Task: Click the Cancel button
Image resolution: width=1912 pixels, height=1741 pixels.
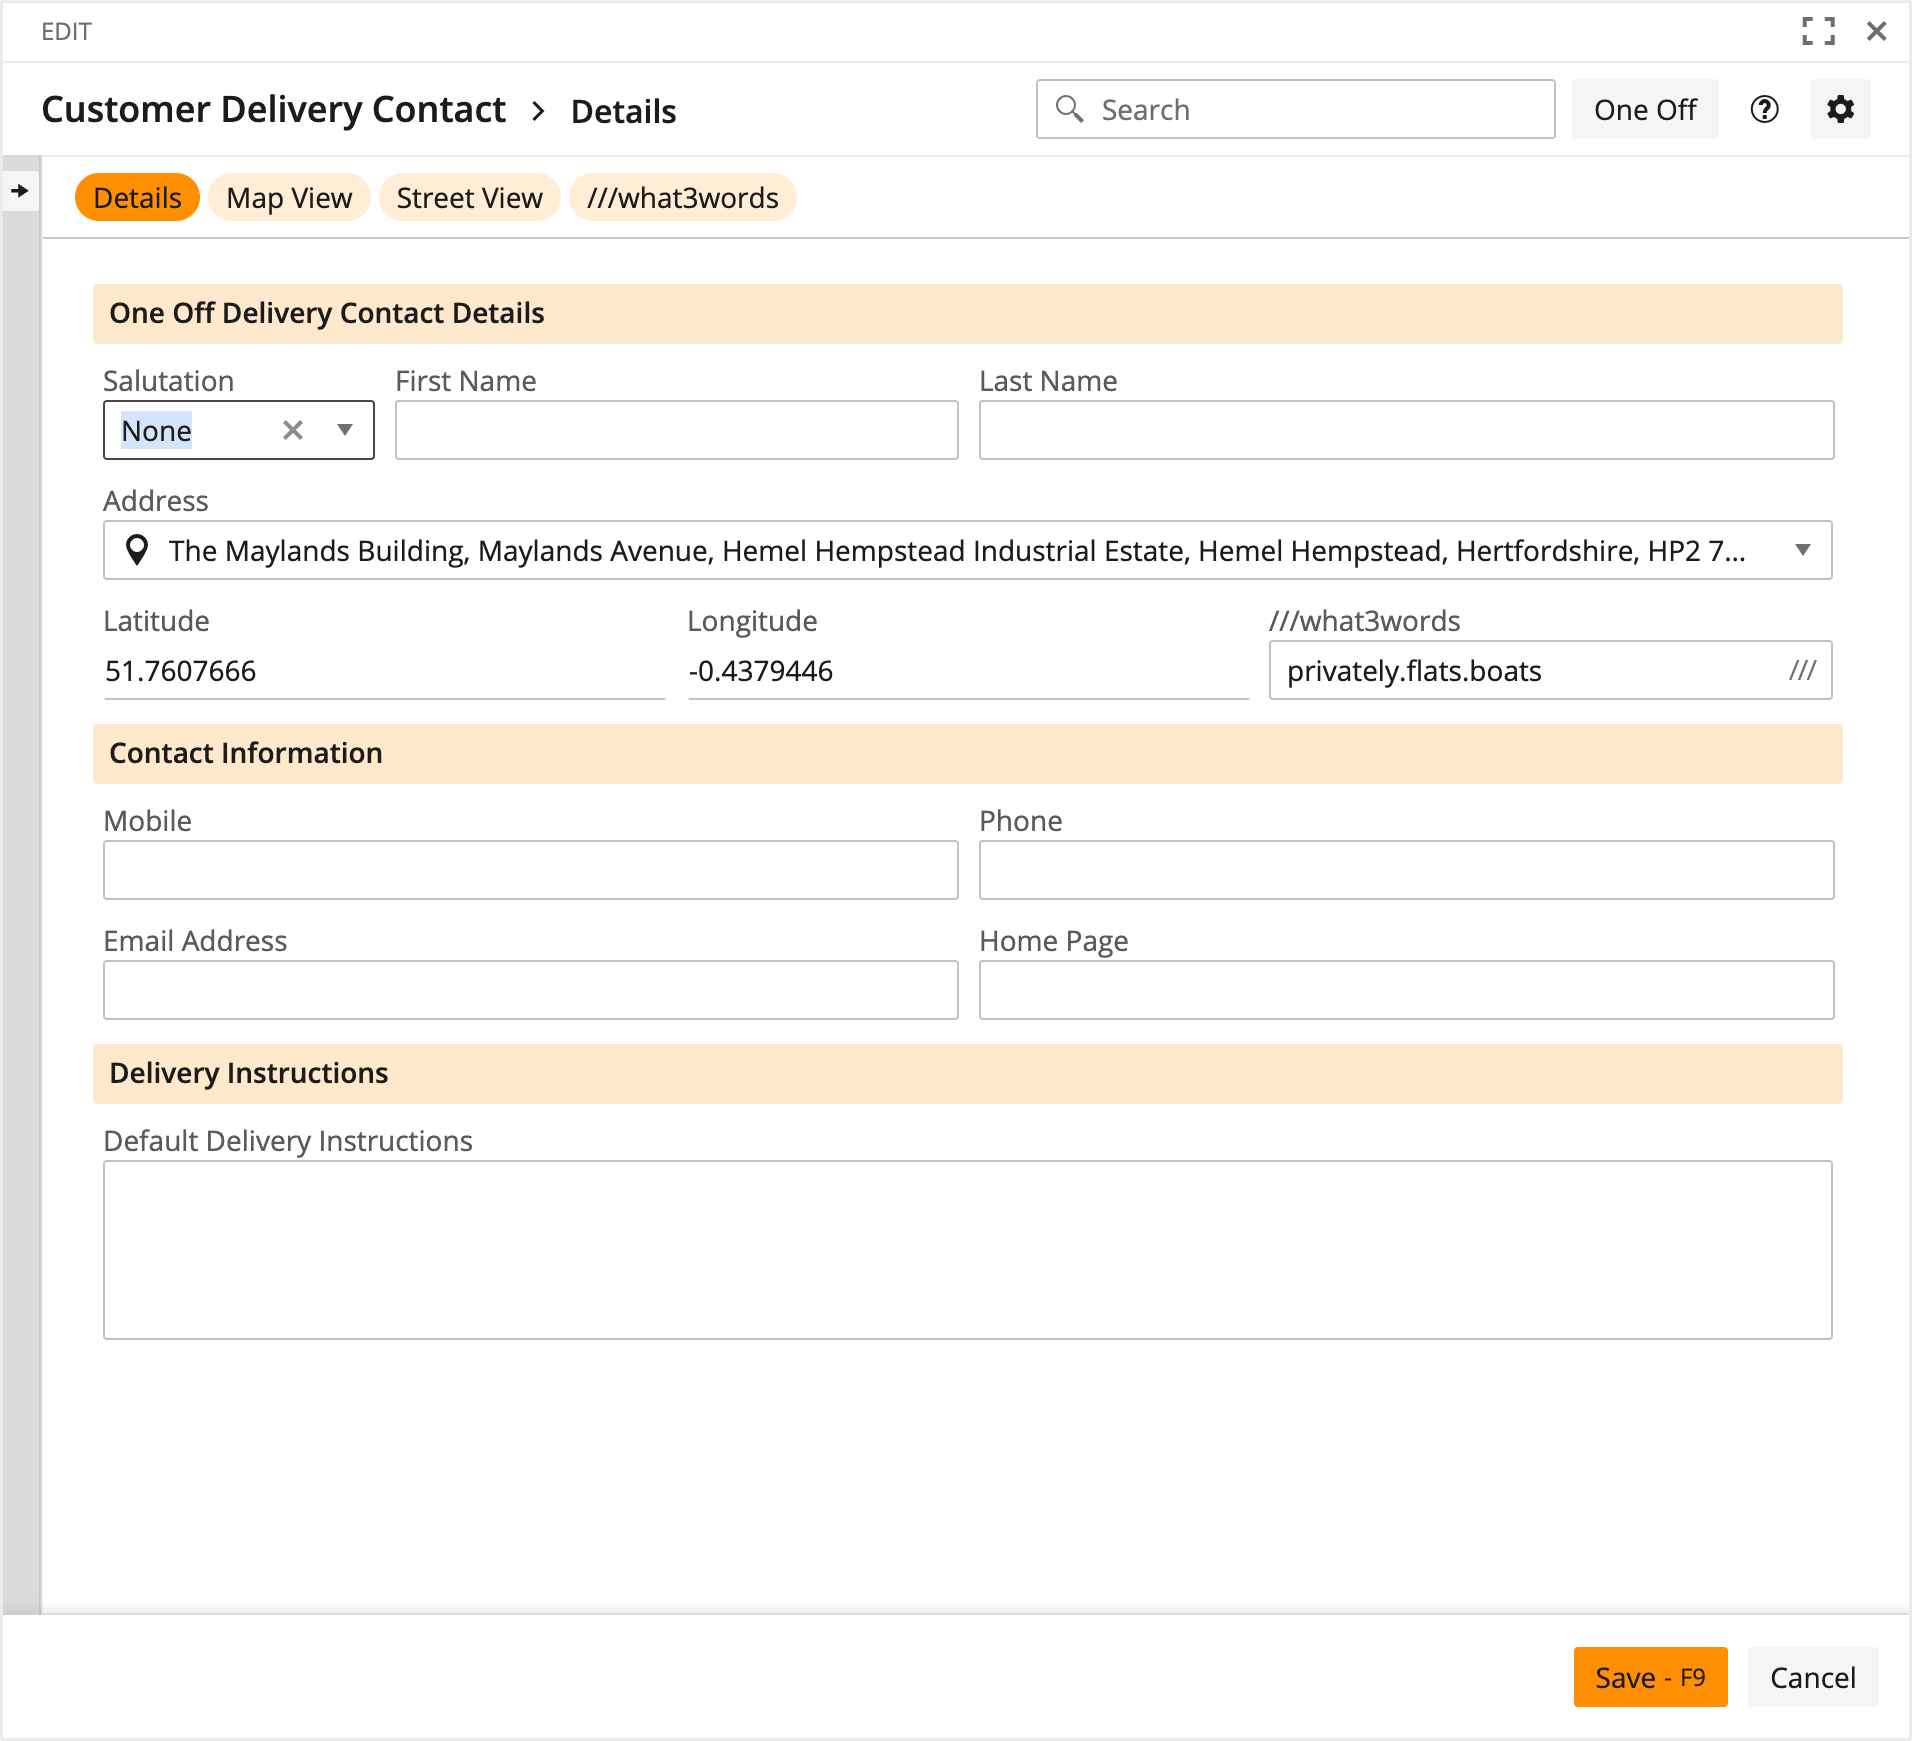Action: (1812, 1677)
